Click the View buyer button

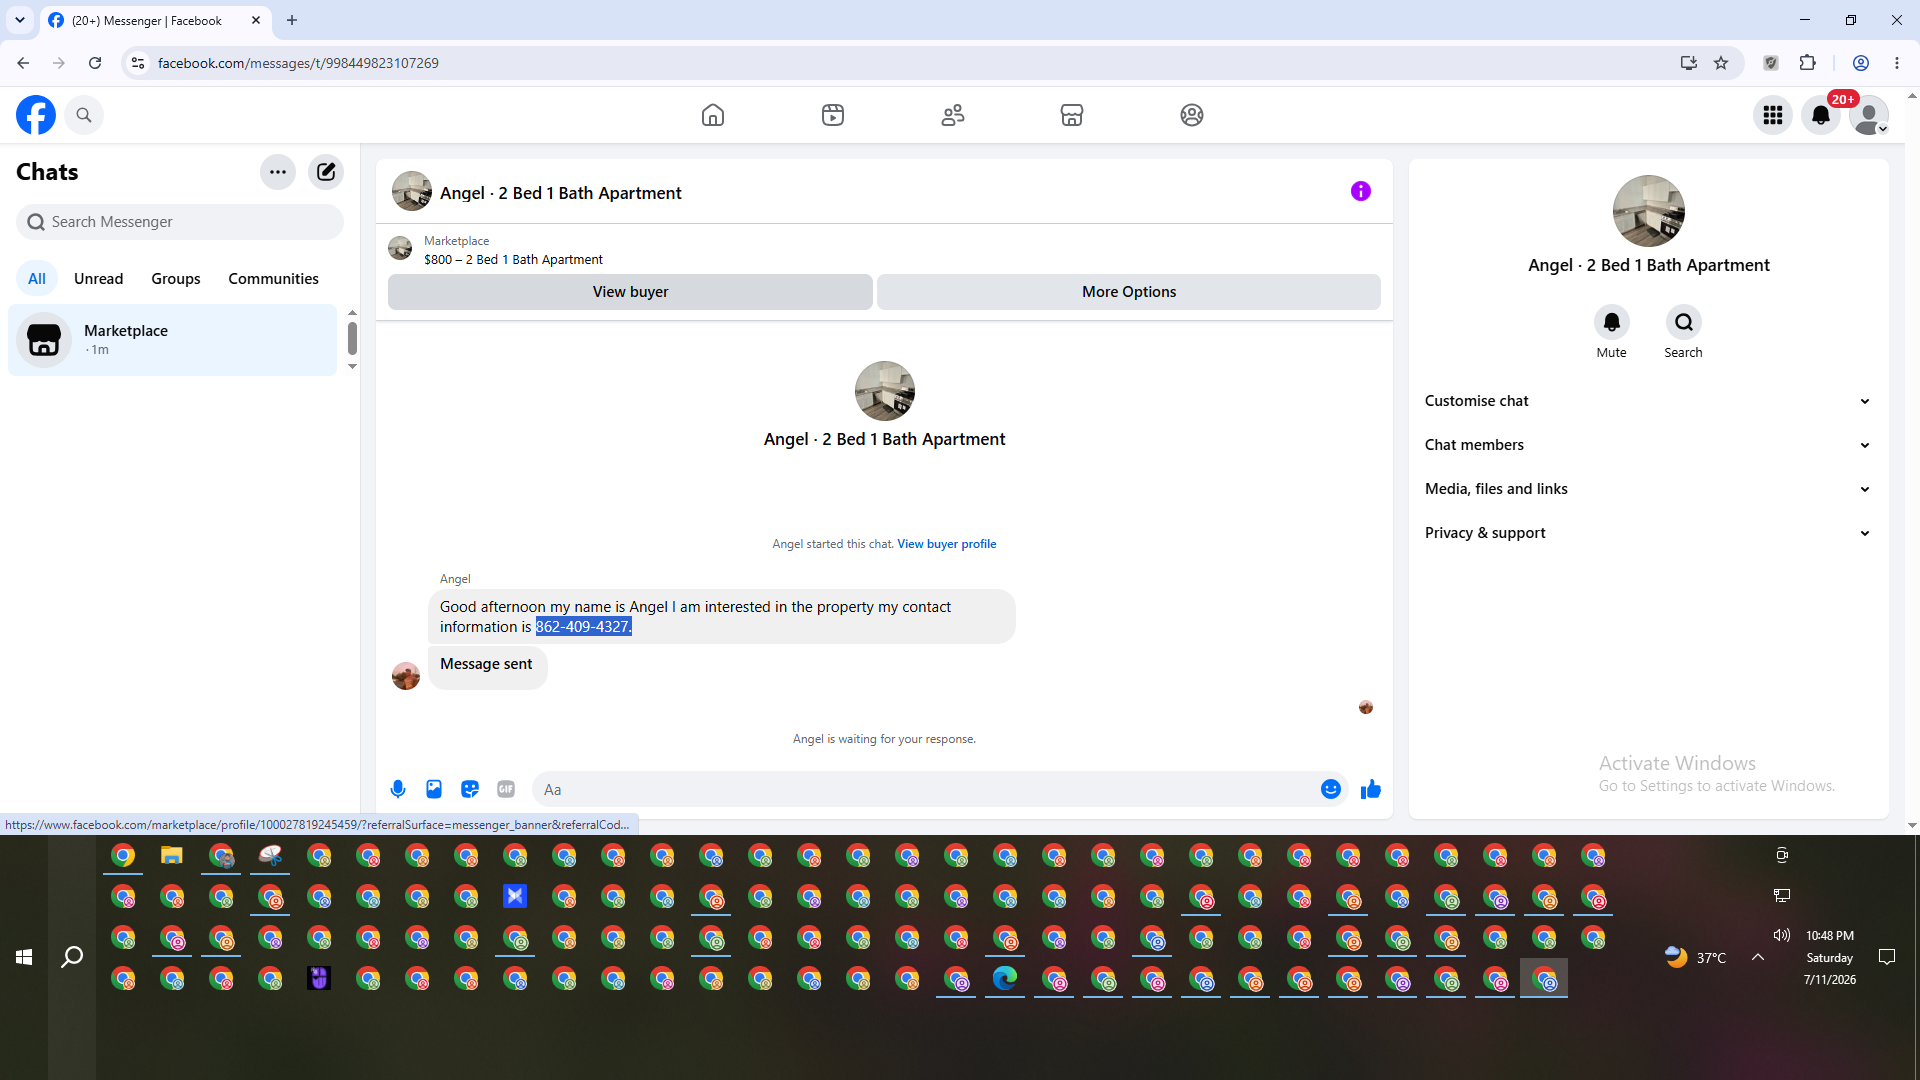[630, 292]
